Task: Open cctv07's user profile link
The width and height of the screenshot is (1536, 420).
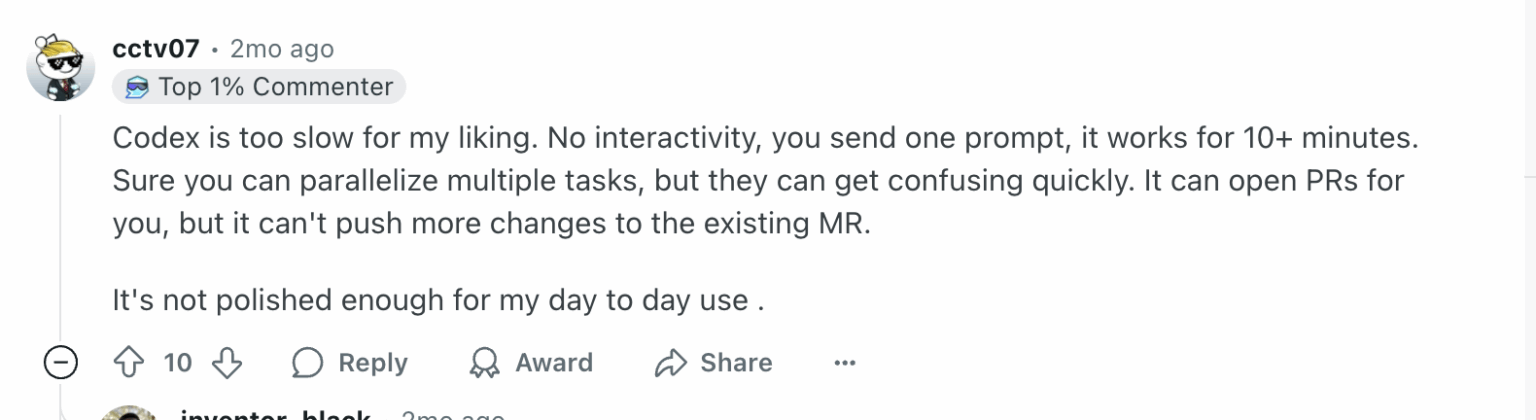Action: pos(156,48)
